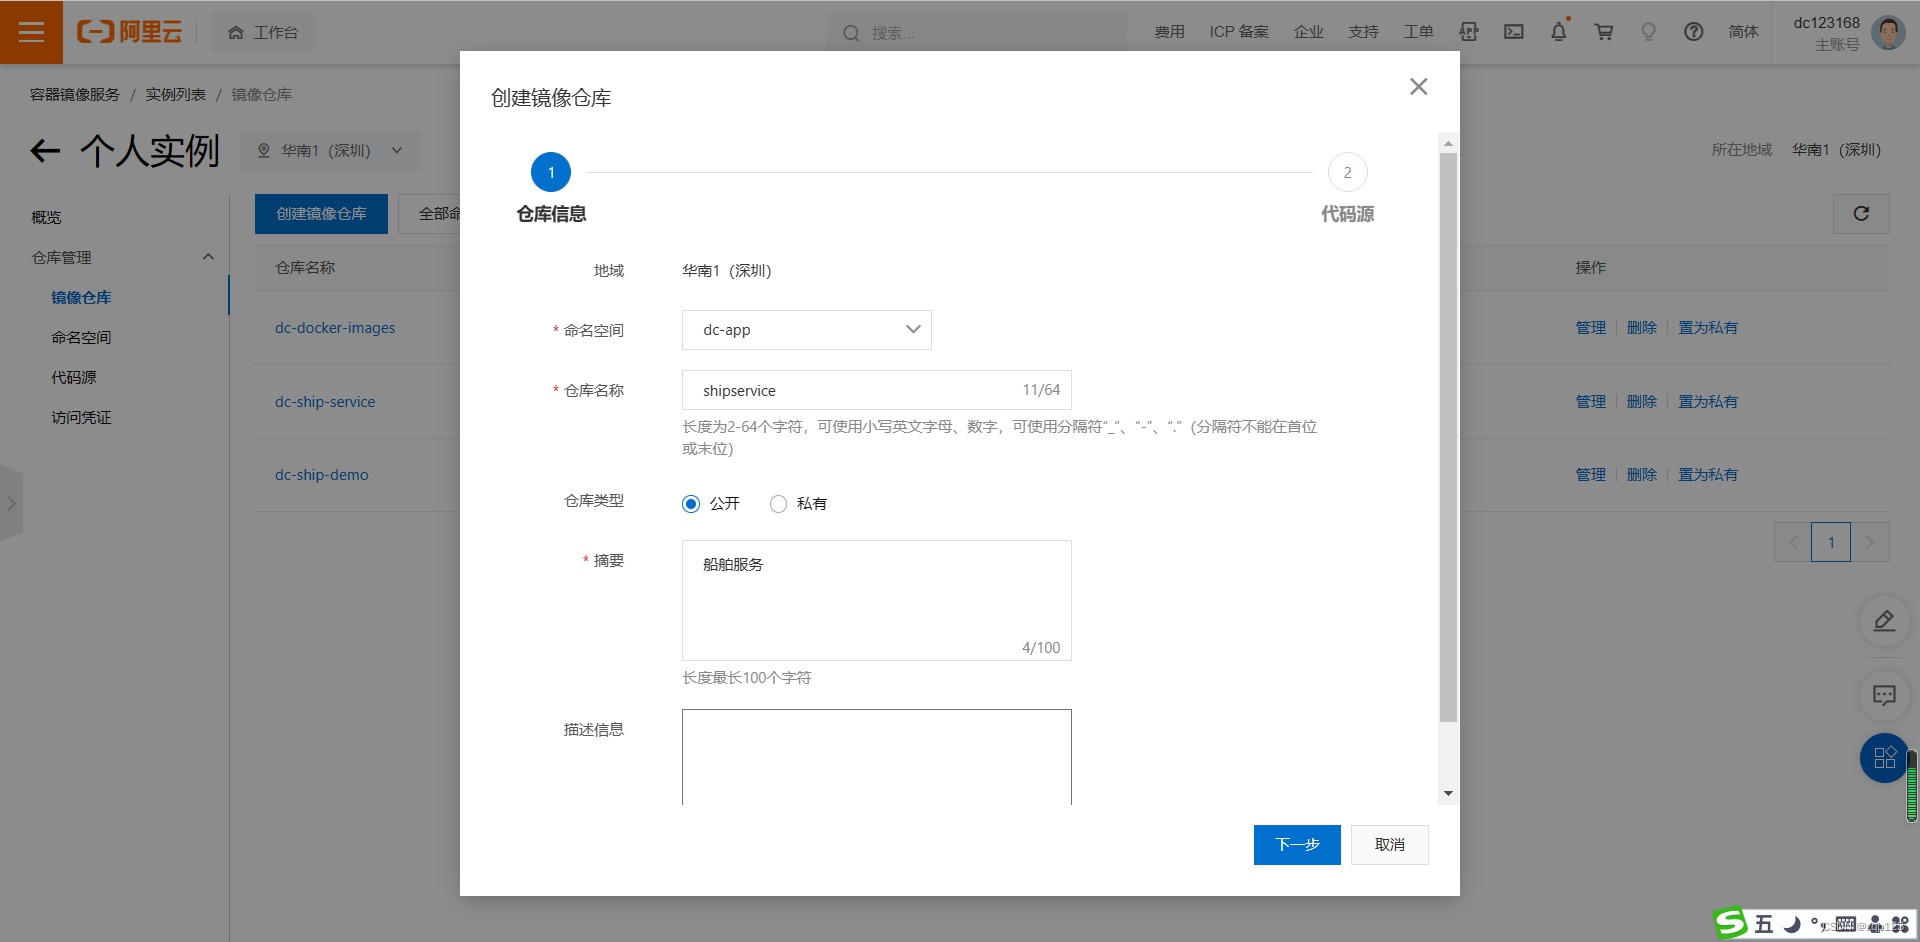
Task: Click 管理 for dc-docker-images
Action: (x=1590, y=327)
